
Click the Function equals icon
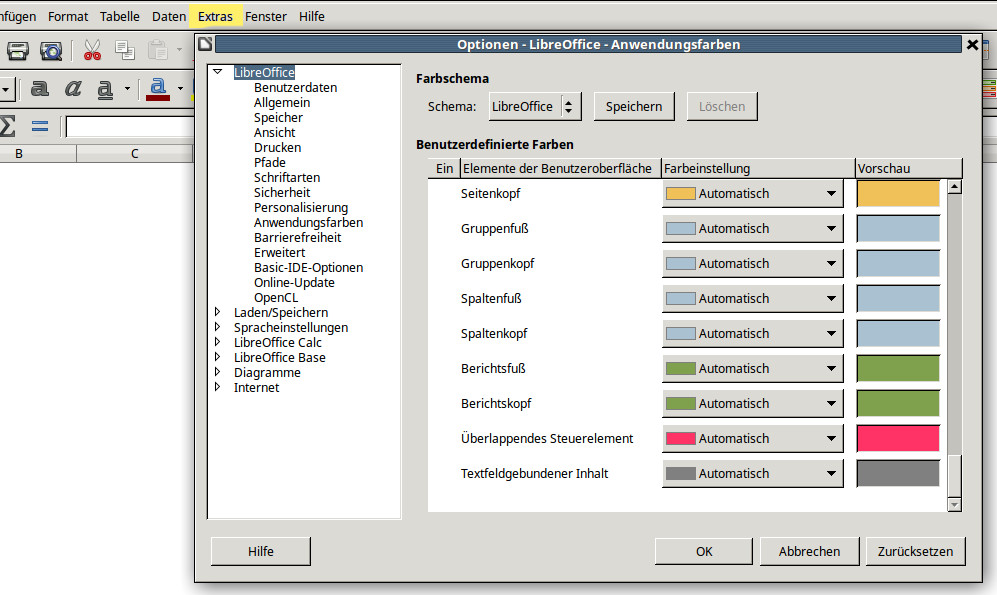40,126
